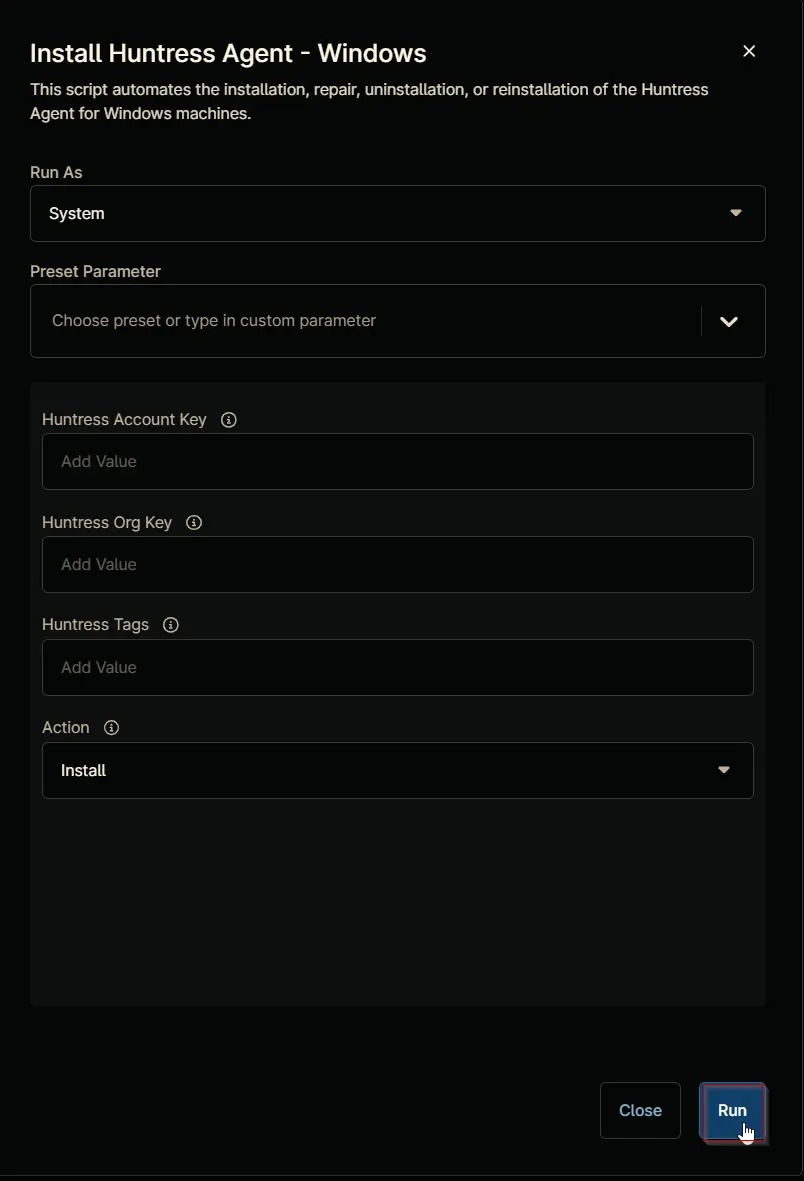Dismiss the dialog with the X icon
Image resolution: width=804 pixels, height=1181 pixels.
click(749, 50)
